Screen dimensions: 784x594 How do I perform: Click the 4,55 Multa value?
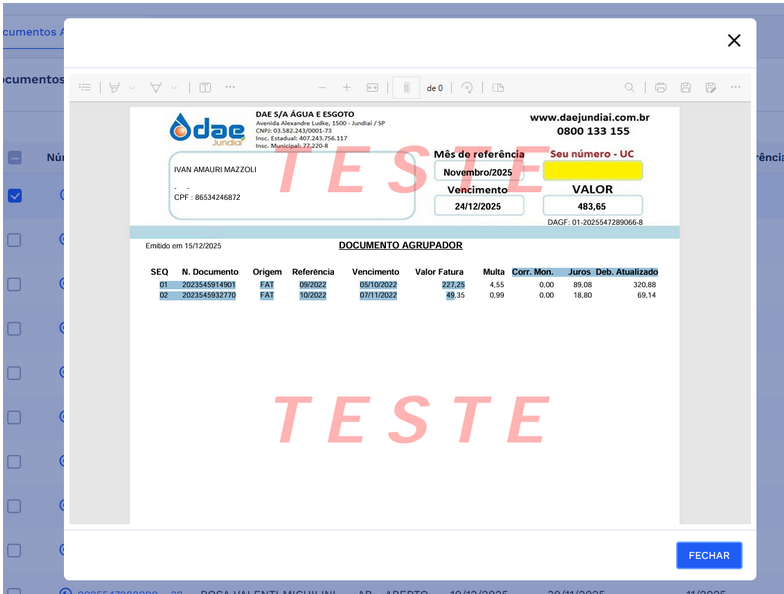[x=496, y=284]
